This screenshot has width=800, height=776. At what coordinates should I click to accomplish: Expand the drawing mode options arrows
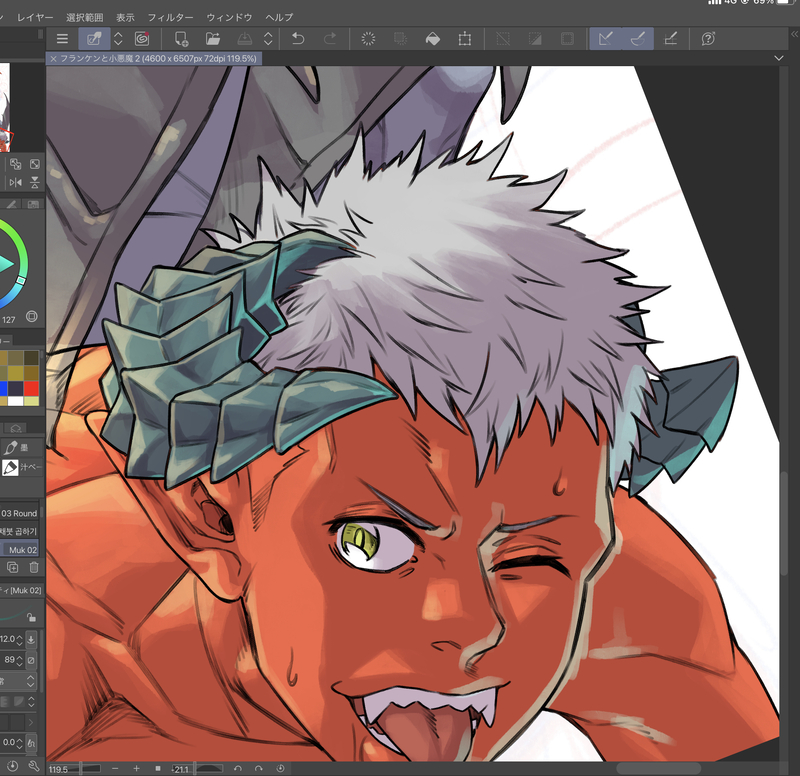pyautogui.click(x=118, y=39)
